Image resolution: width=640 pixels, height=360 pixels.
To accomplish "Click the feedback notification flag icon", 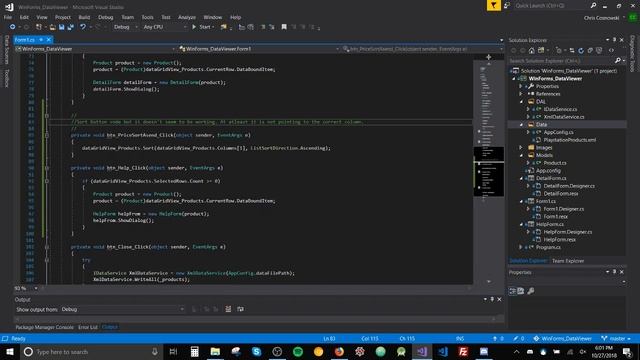I will pos(493,5).
